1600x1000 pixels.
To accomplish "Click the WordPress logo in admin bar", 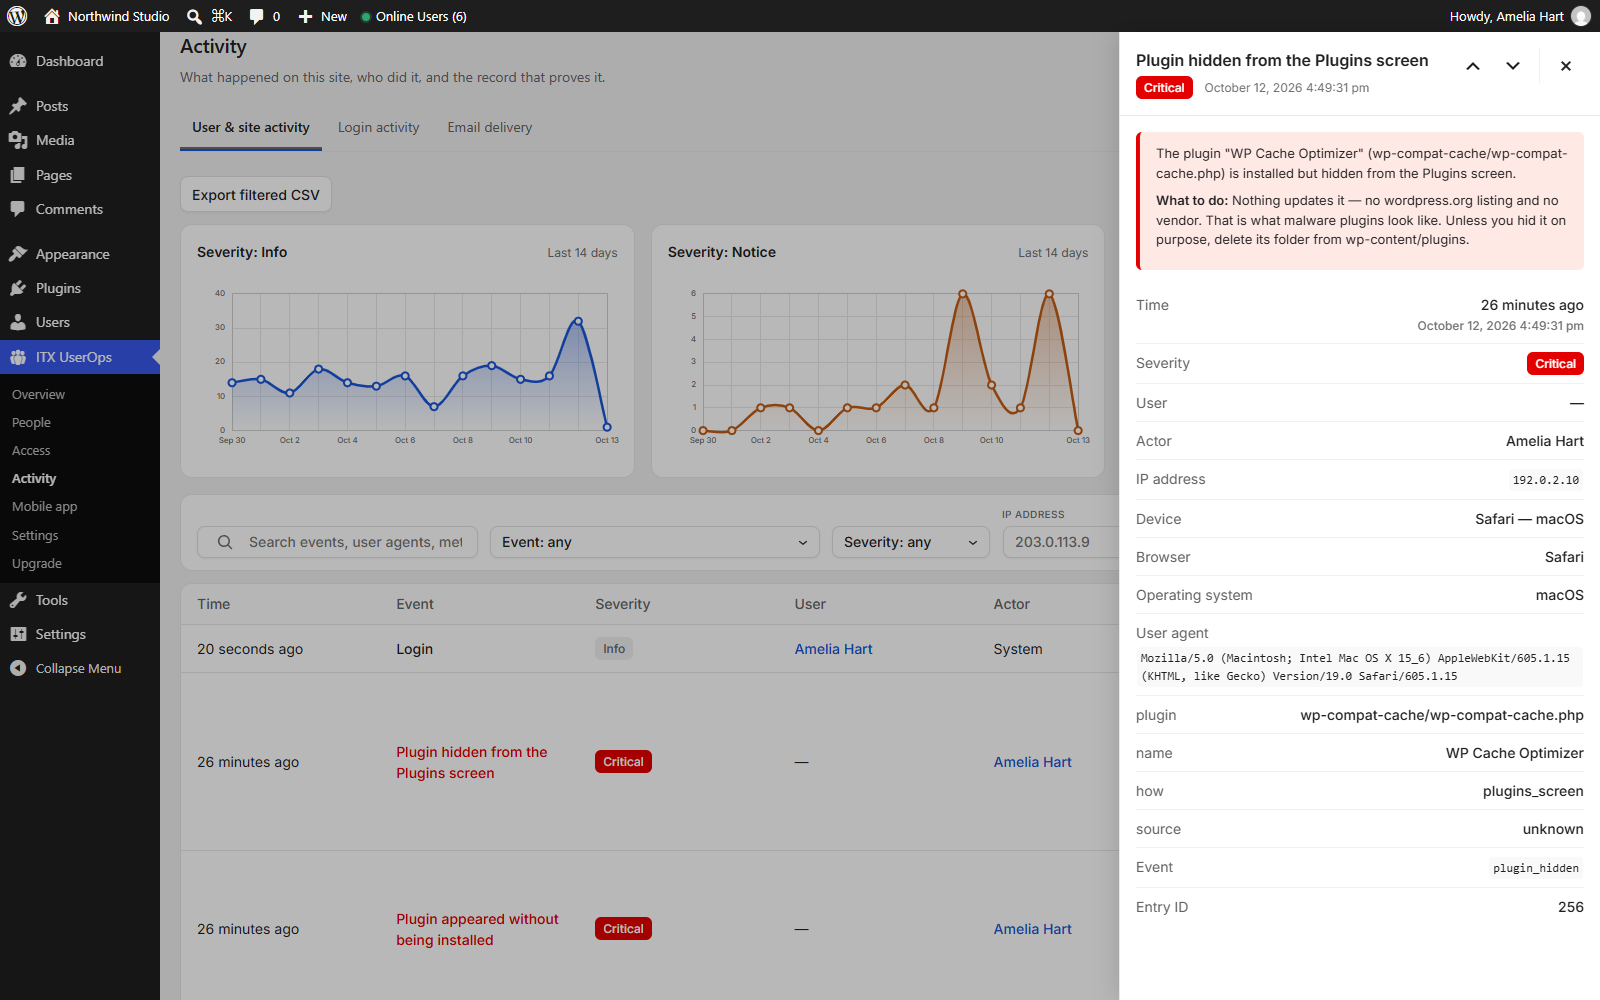I will 17,16.
